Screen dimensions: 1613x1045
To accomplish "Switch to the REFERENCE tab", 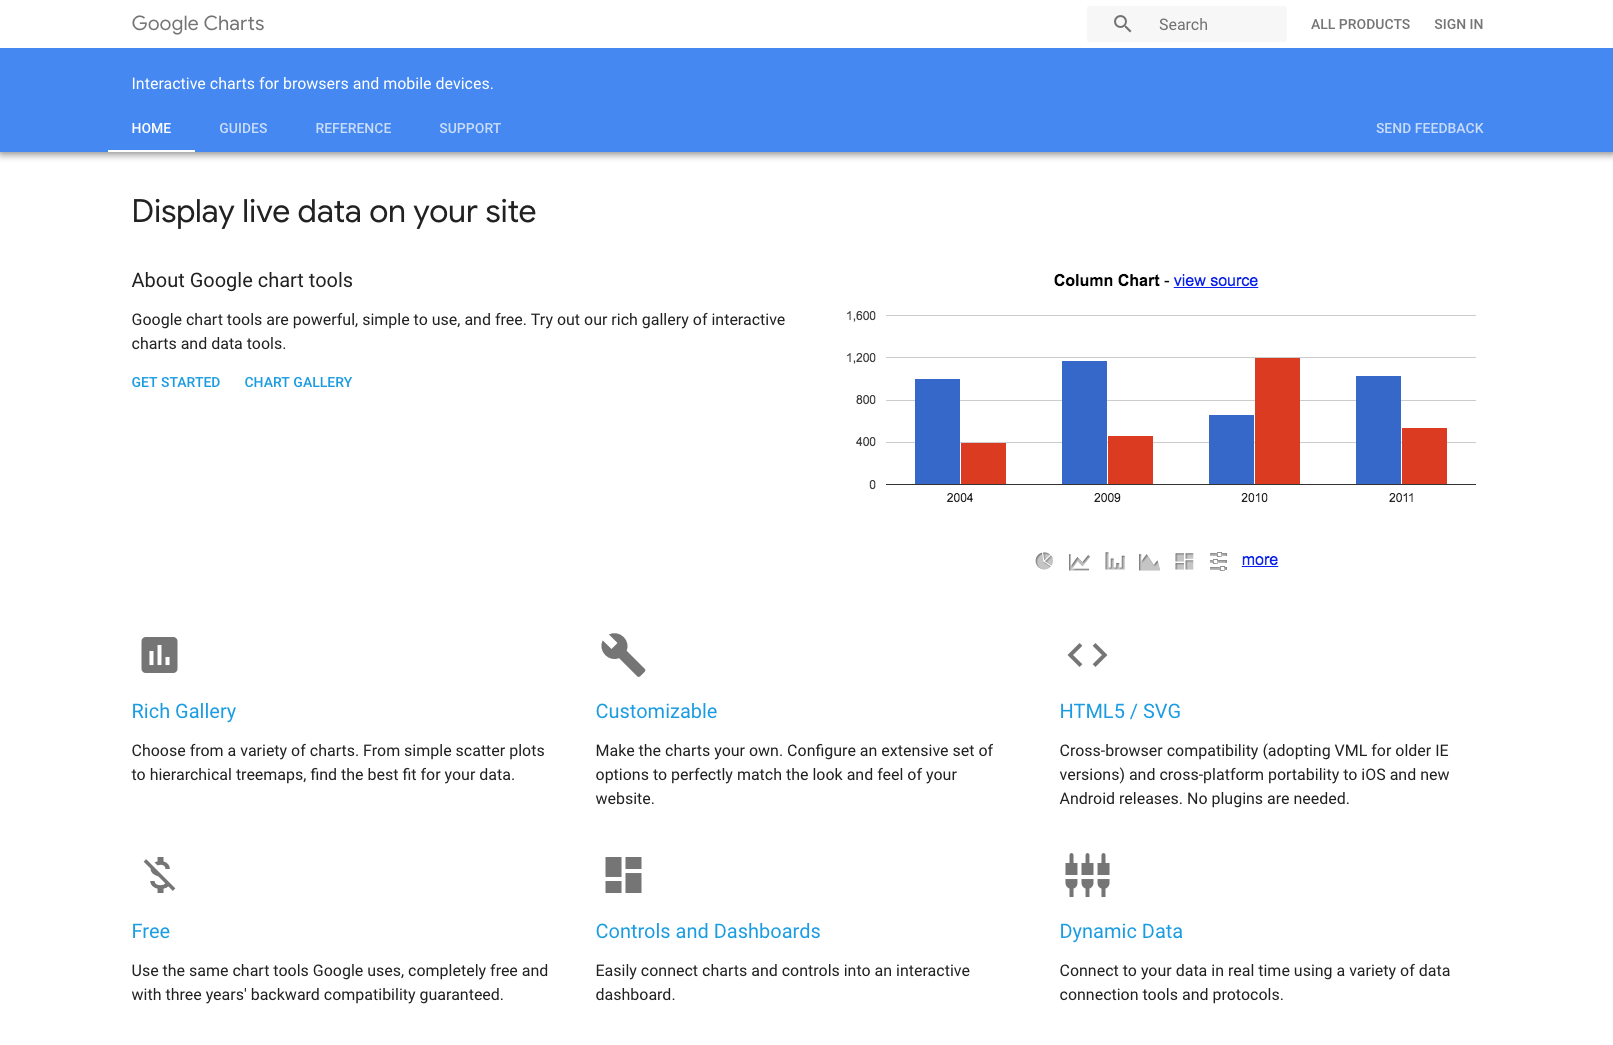I will 353,128.
